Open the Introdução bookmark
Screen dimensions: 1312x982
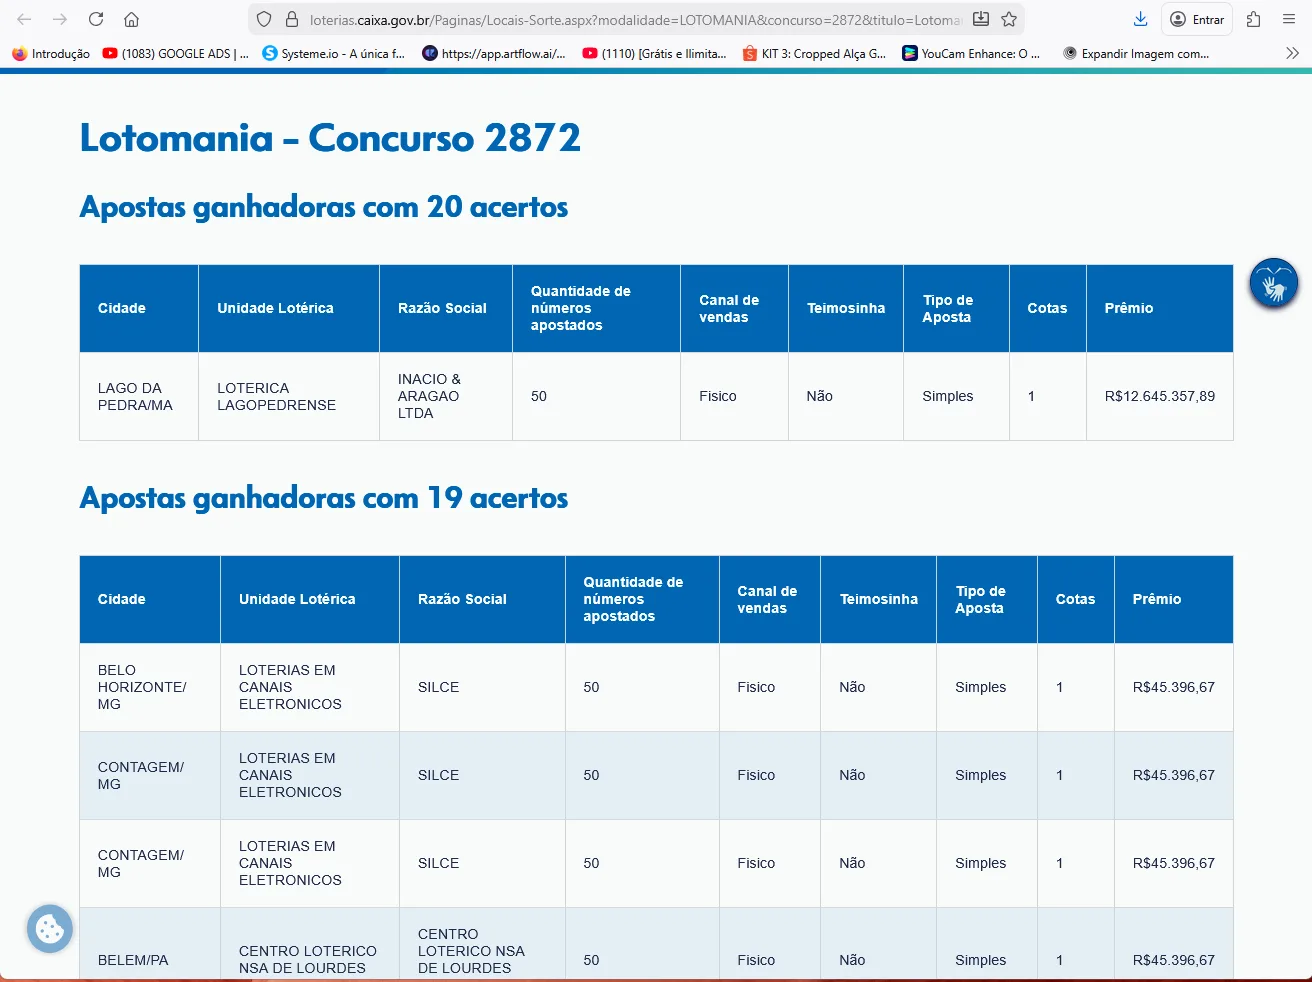tap(51, 54)
